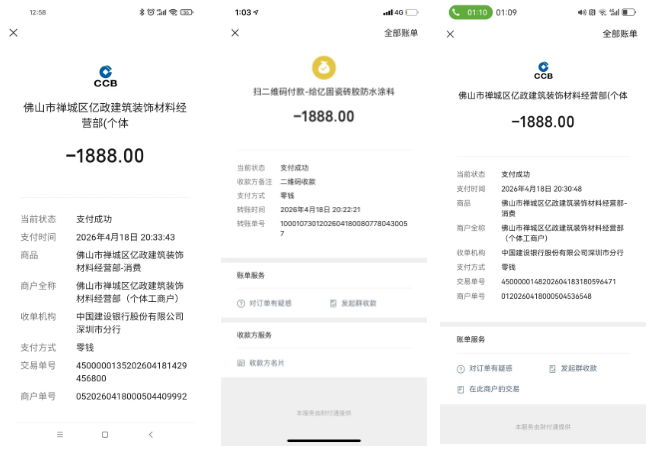
Task: Tap 对订单有疑惑 in the right screen
Action: coord(490,369)
